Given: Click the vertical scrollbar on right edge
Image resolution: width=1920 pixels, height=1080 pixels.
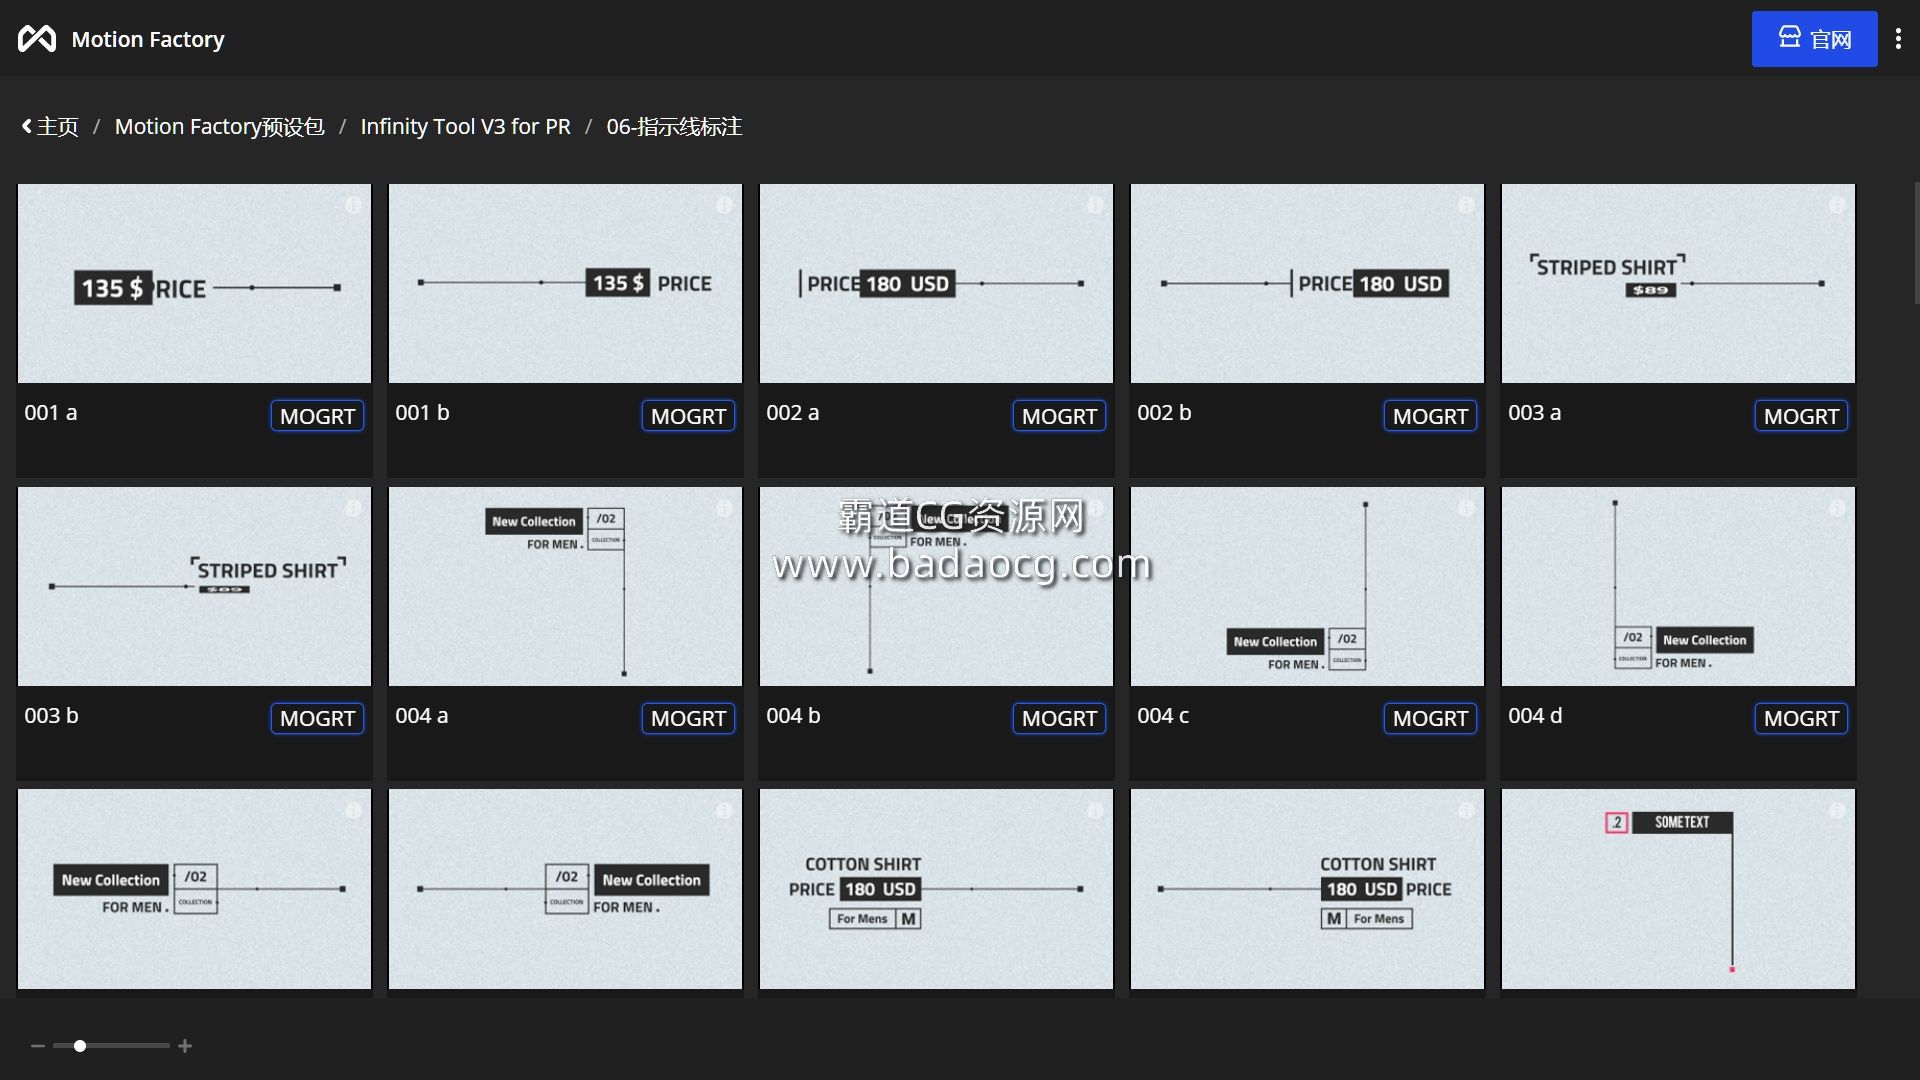Looking at the screenshot, I should point(1916,243).
